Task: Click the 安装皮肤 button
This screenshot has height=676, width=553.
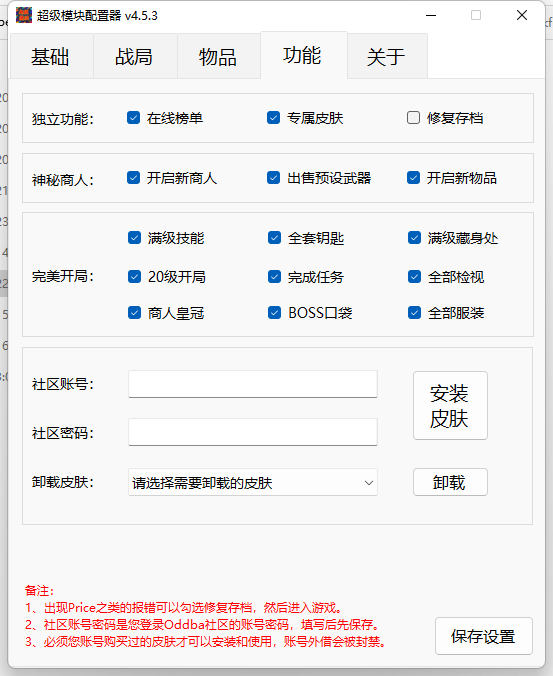Action: [x=450, y=406]
